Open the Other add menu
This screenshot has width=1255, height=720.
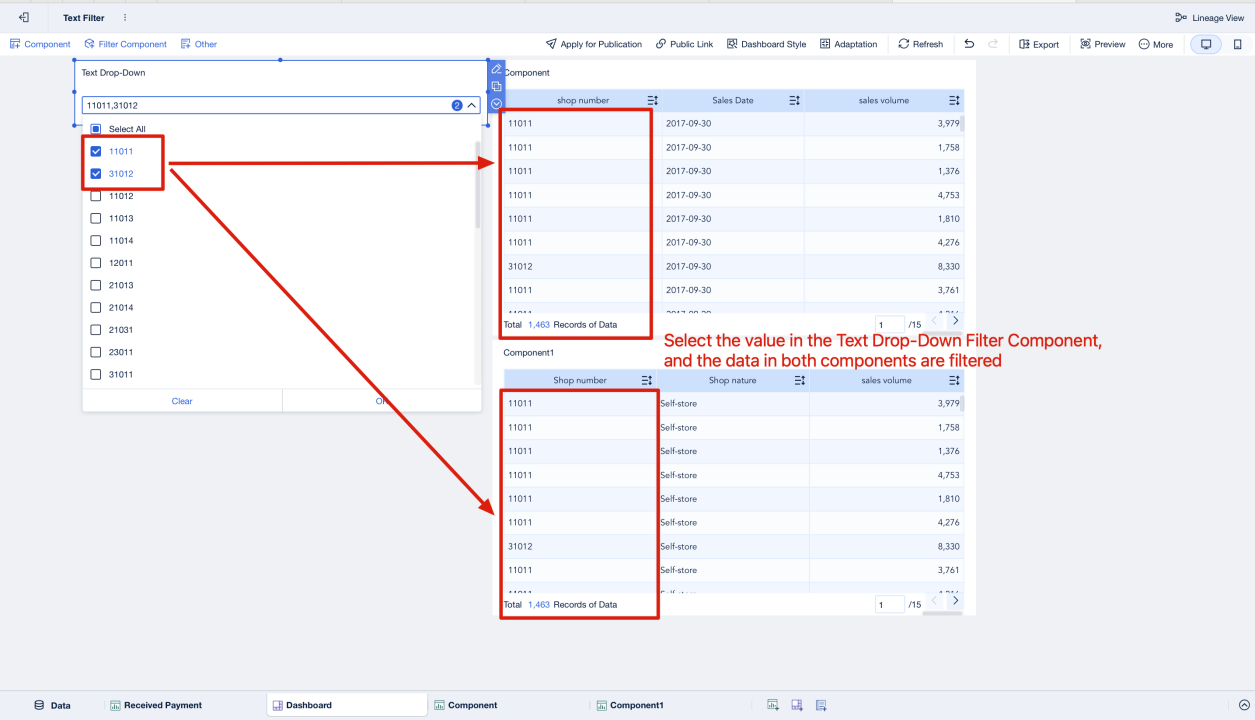pos(198,44)
